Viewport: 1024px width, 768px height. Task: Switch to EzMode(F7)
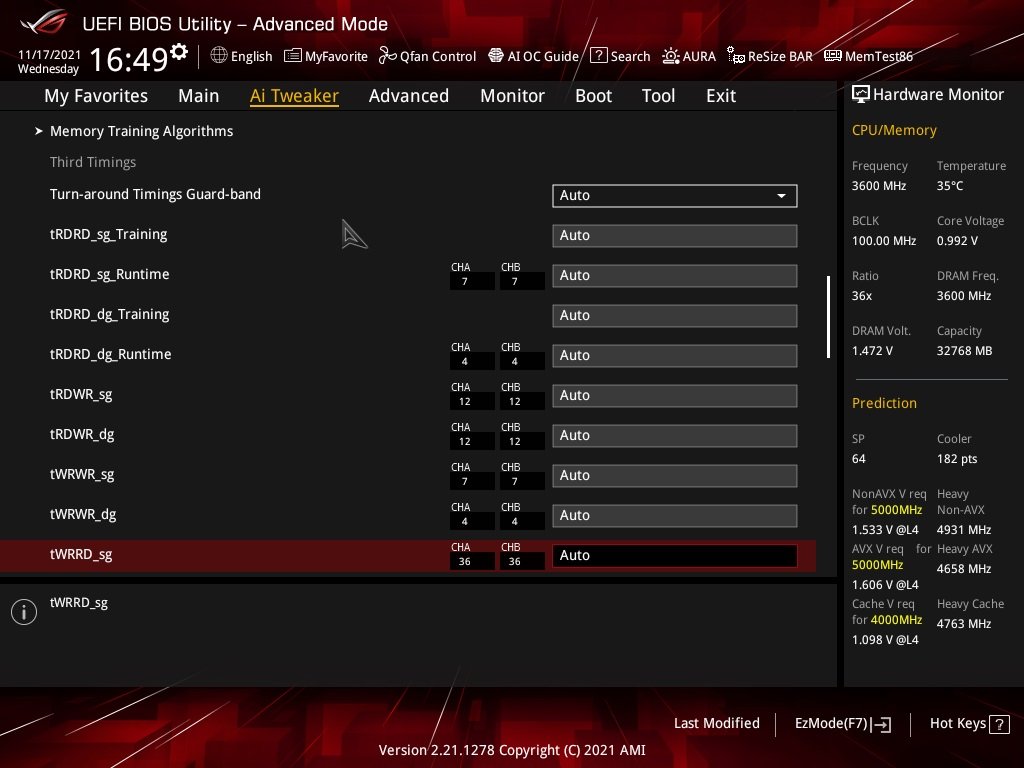click(x=842, y=724)
